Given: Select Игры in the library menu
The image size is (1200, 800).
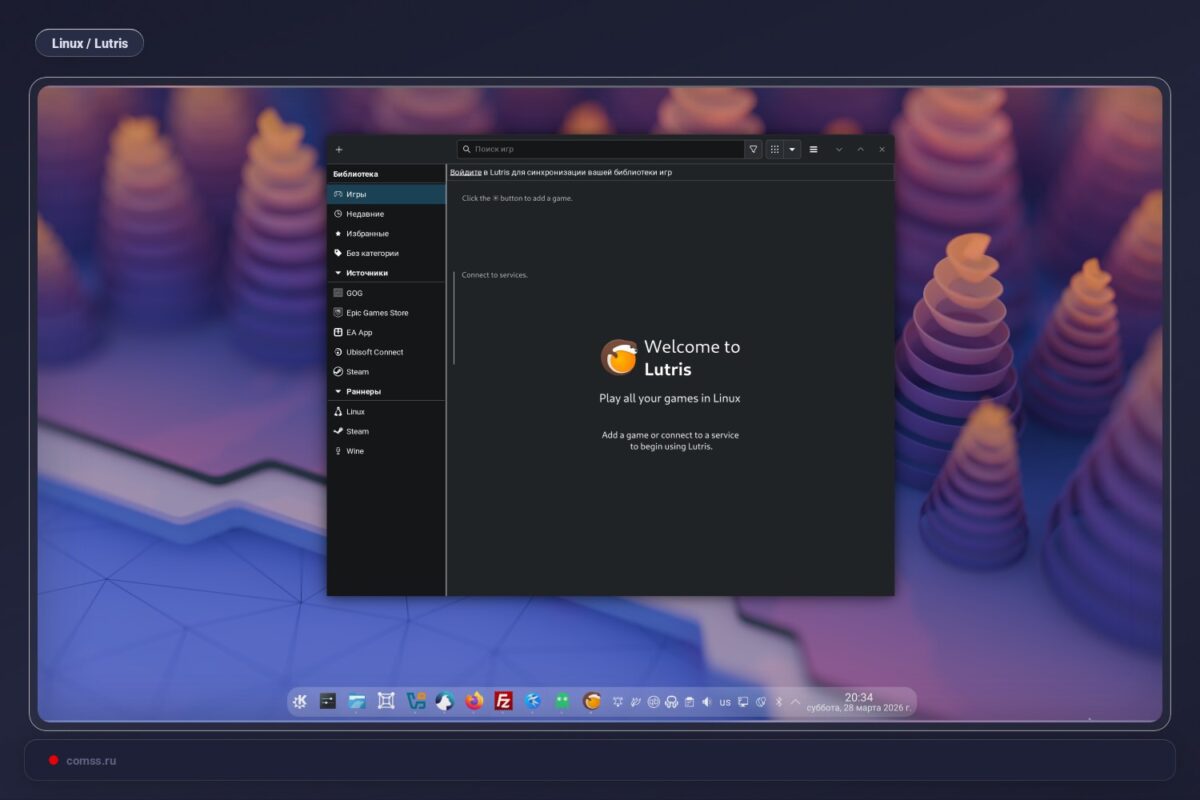Looking at the screenshot, I should point(356,194).
